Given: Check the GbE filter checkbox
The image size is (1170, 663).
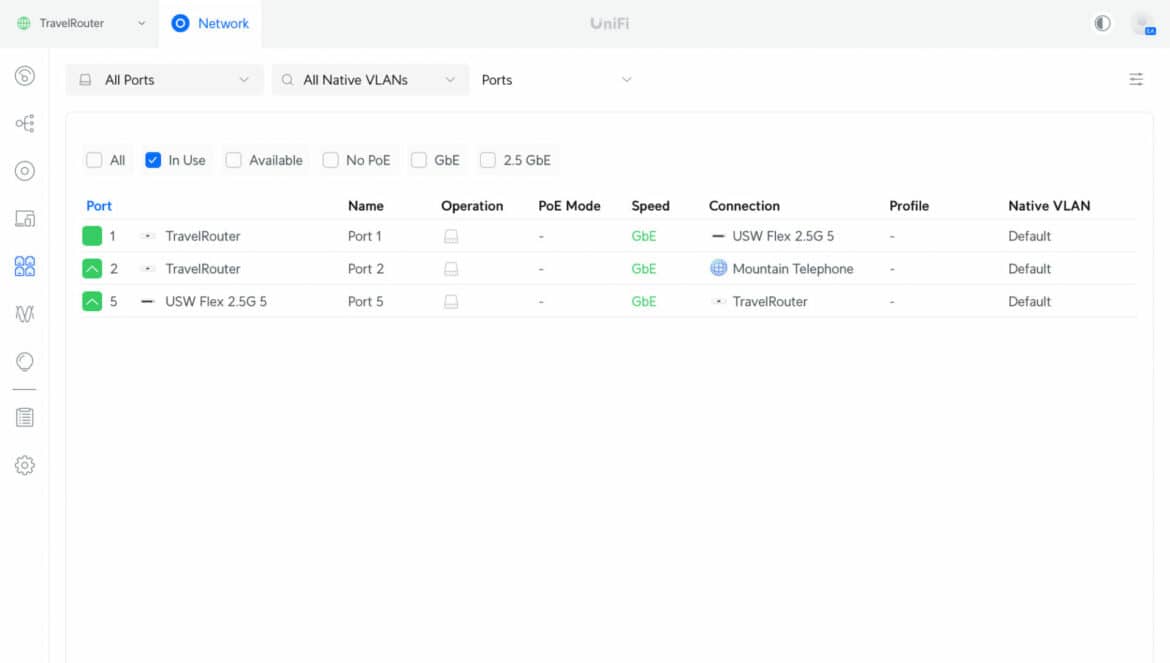Looking at the screenshot, I should (x=419, y=160).
